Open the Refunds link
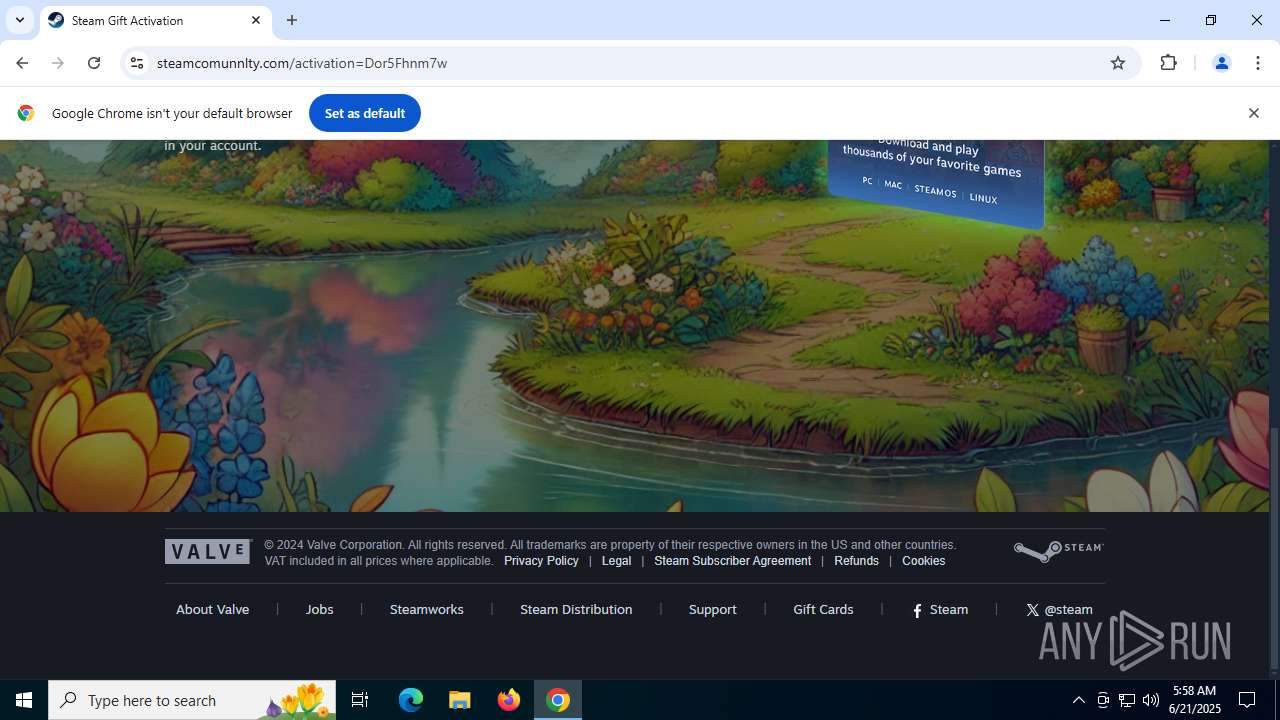Image resolution: width=1280 pixels, height=720 pixels. tap(856, 561)
